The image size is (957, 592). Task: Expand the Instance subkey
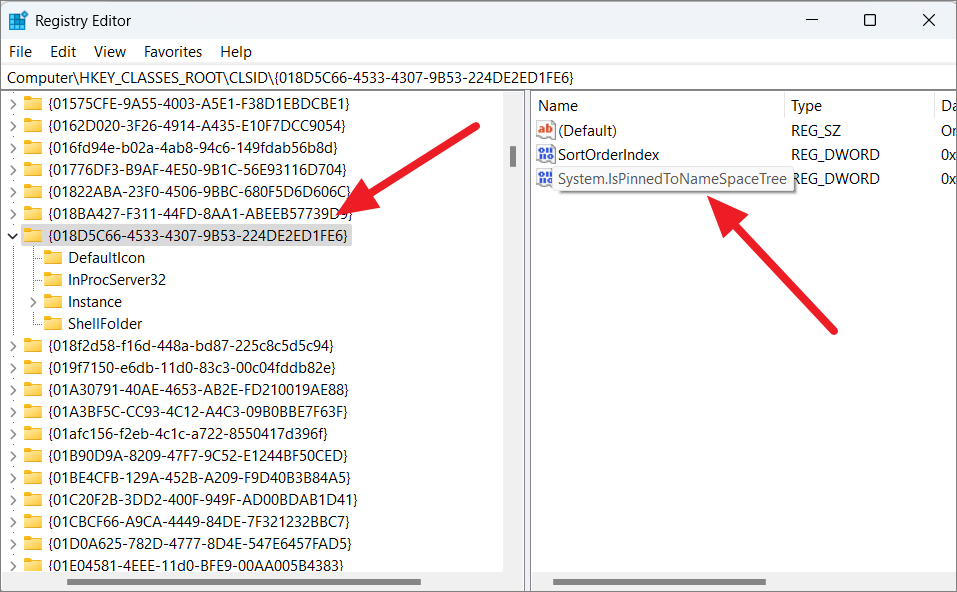click(34, 301)
